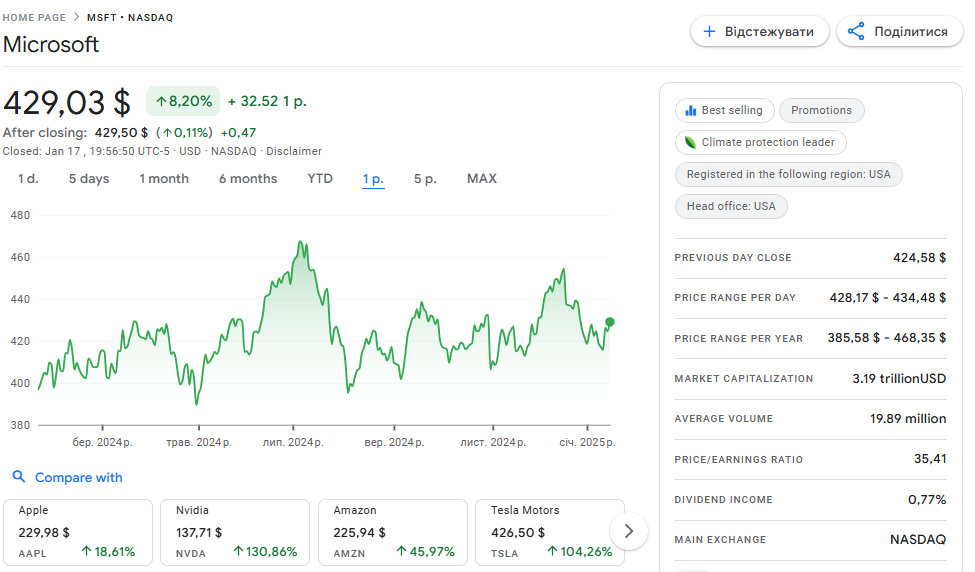Click the лип. 2024р. axis label
Viewport: 975px width, 572px height.
click(x=293, y=443)
